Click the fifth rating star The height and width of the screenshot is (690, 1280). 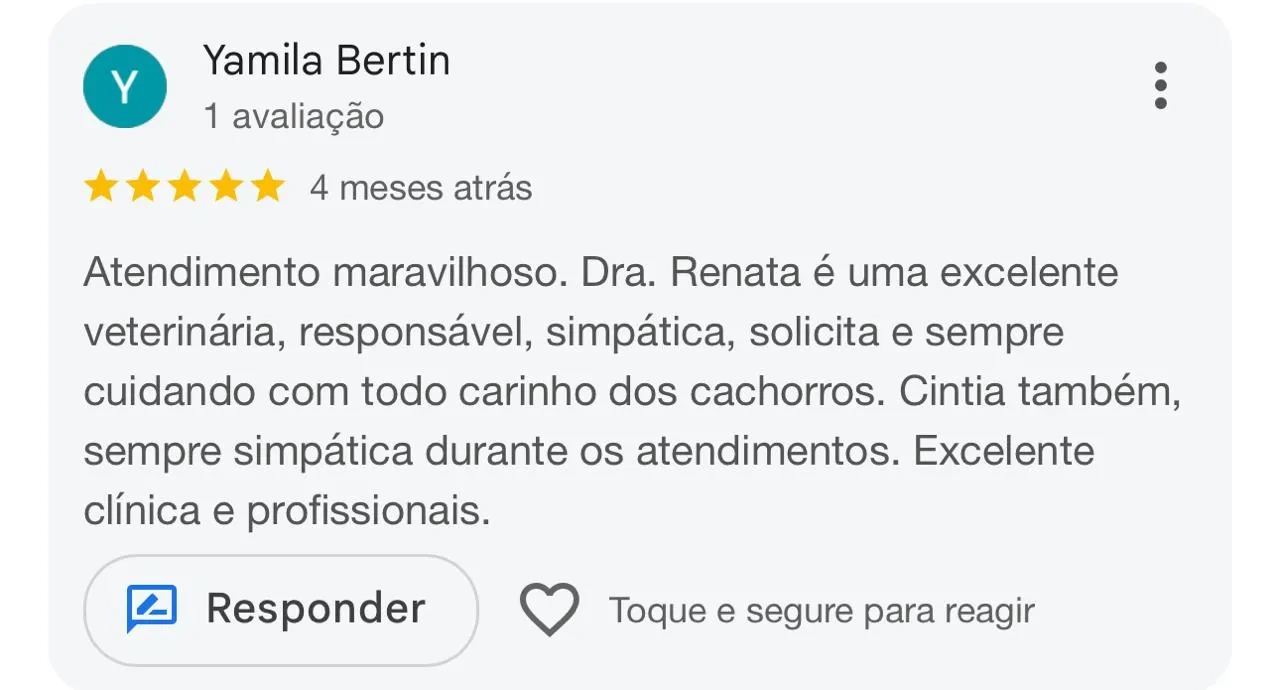[x=267, y=187]
